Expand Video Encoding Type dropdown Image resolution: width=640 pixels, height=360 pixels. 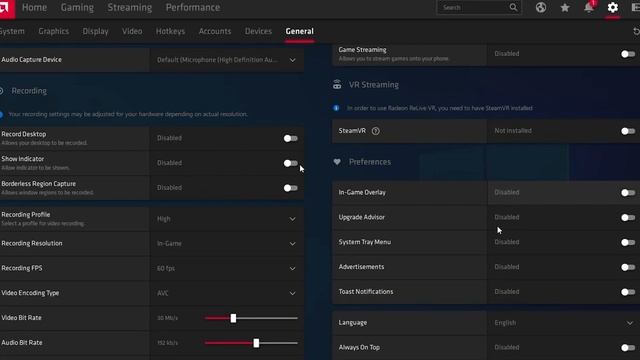[x=227, y=293]
